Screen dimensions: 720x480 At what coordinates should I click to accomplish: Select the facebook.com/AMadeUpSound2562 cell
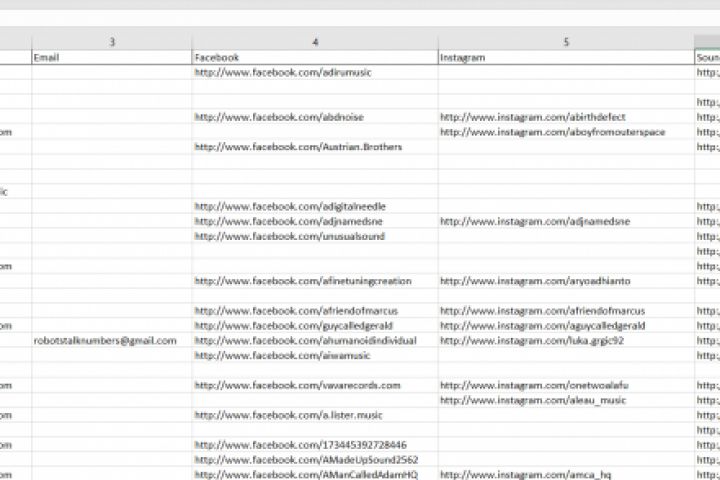point(315,460)
